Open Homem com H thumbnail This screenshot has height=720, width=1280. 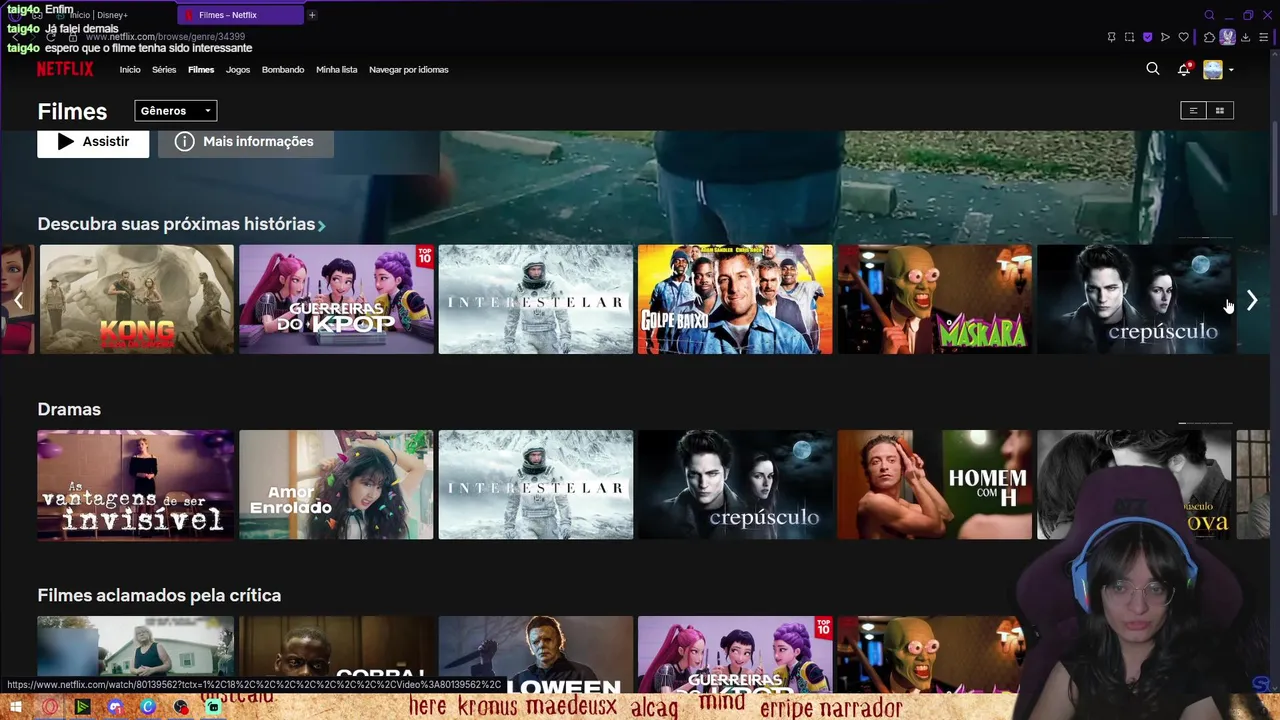934,485
